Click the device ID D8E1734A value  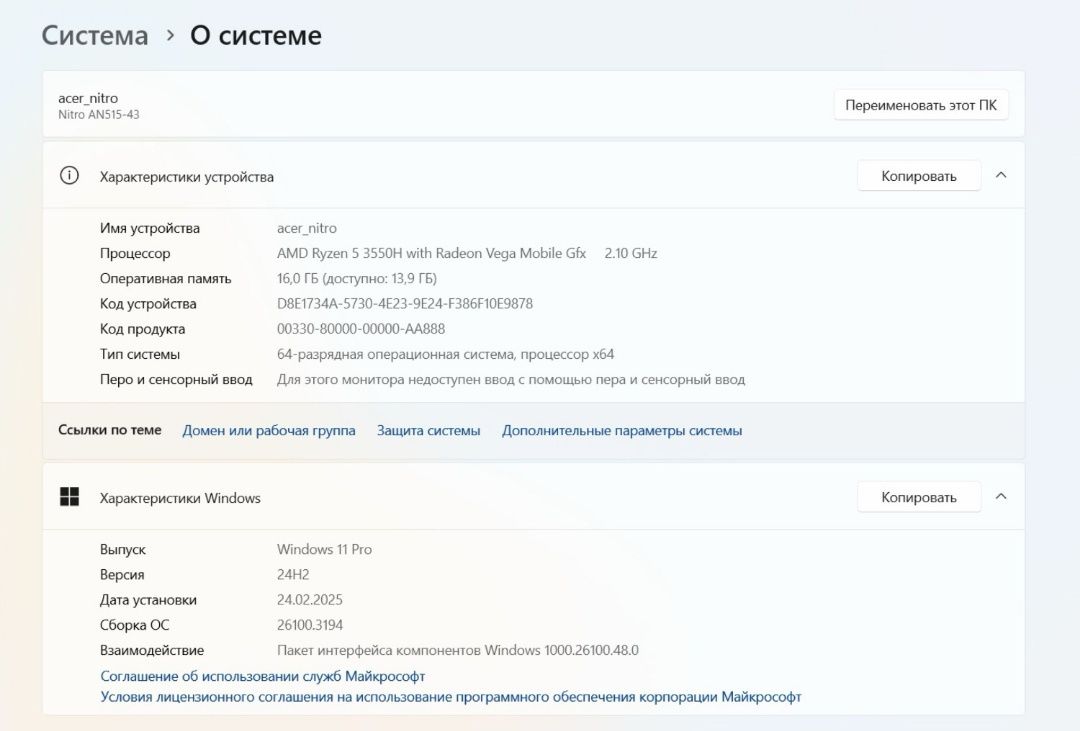[x=405, y=303]
